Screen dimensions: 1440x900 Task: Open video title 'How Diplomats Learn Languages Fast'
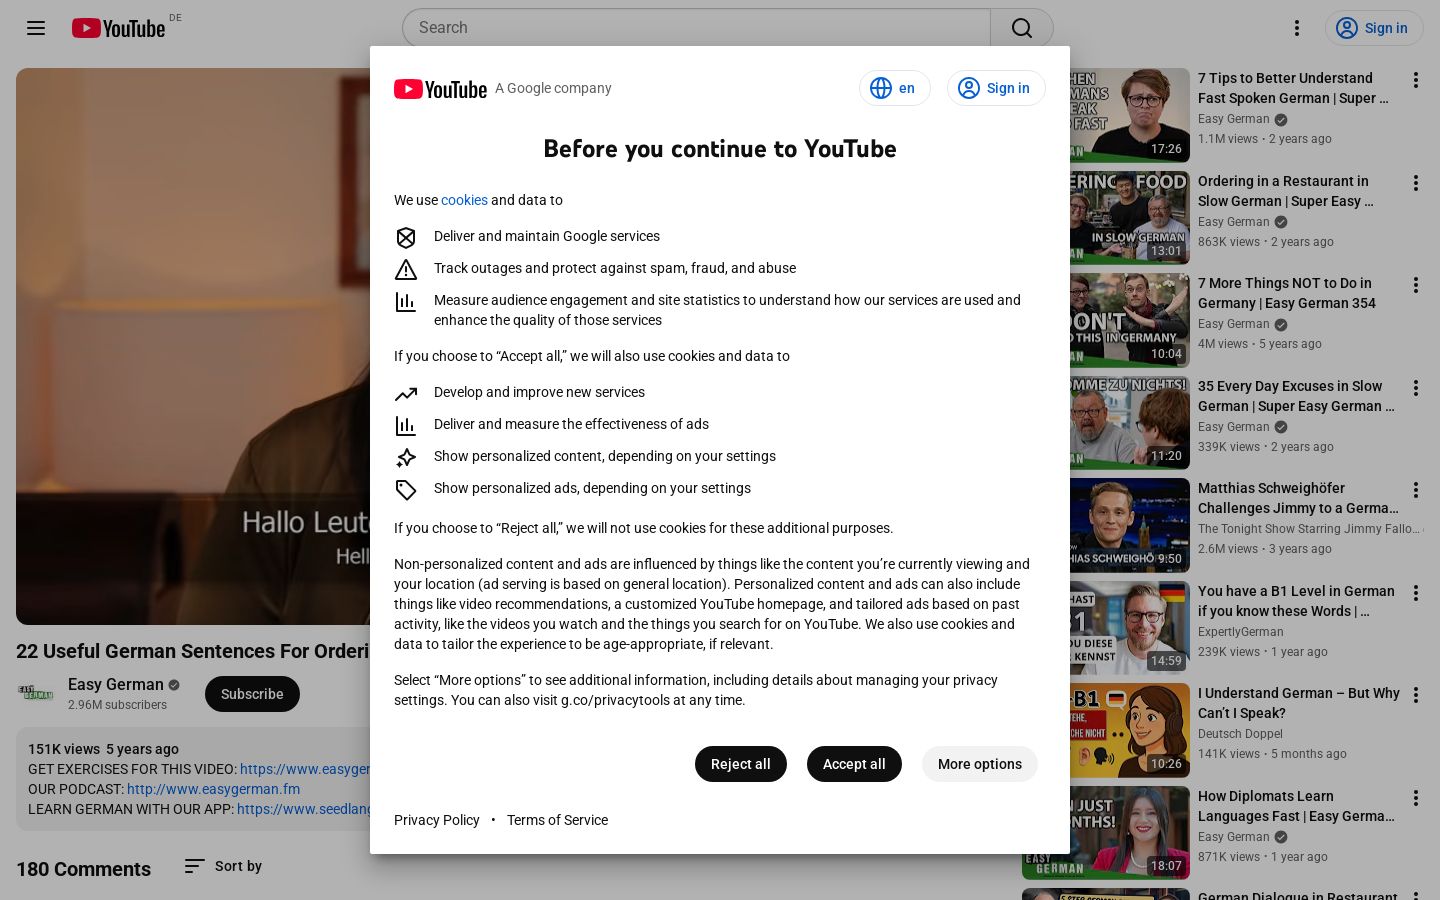pyautogui.click(x=1296, y=806)
